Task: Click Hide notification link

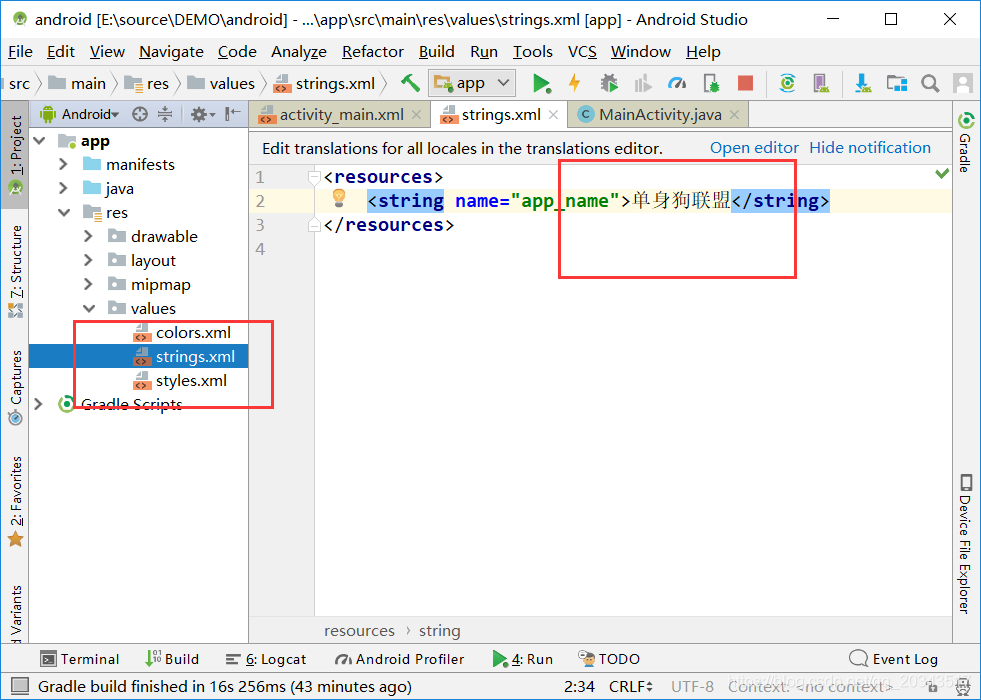Action: coord(870,148)
